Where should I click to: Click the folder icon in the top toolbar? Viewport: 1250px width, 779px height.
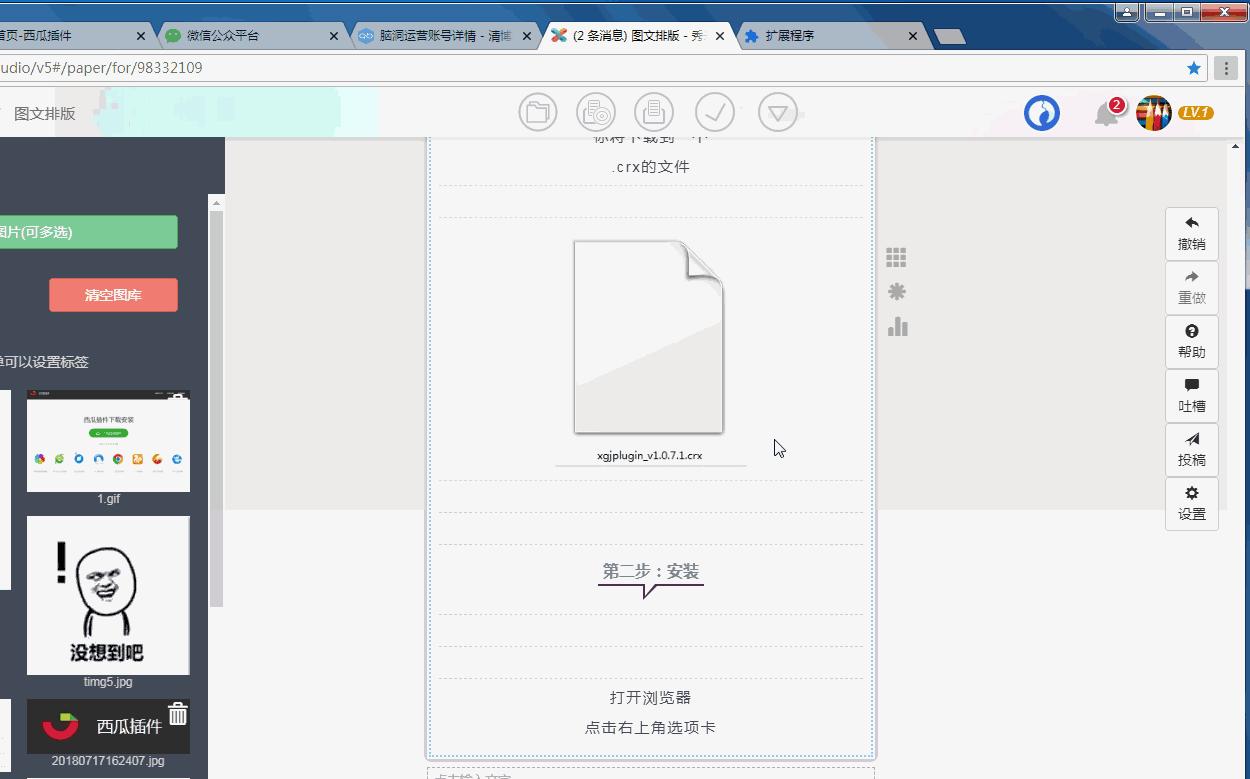[537, 112]
